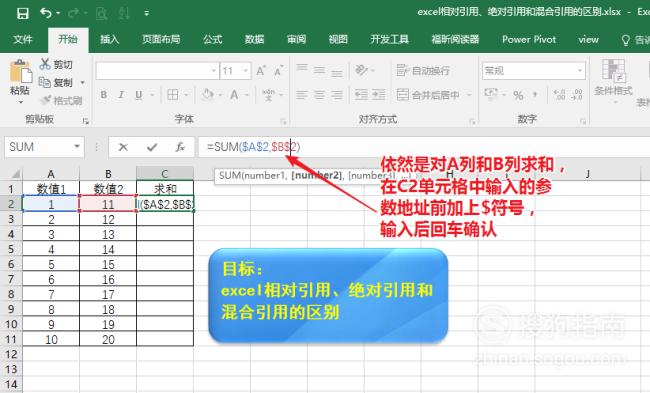The image size is (650, 393).
Task: Select row 5 header
Action: pyautogui.click(x=11, y=249)
